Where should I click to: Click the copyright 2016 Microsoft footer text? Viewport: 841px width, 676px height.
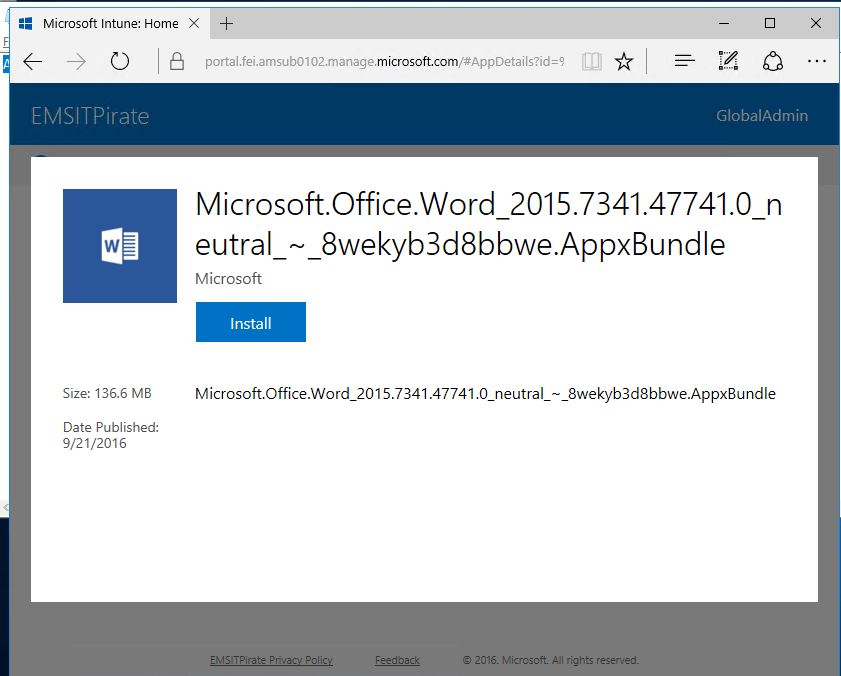tap(550, 660)
